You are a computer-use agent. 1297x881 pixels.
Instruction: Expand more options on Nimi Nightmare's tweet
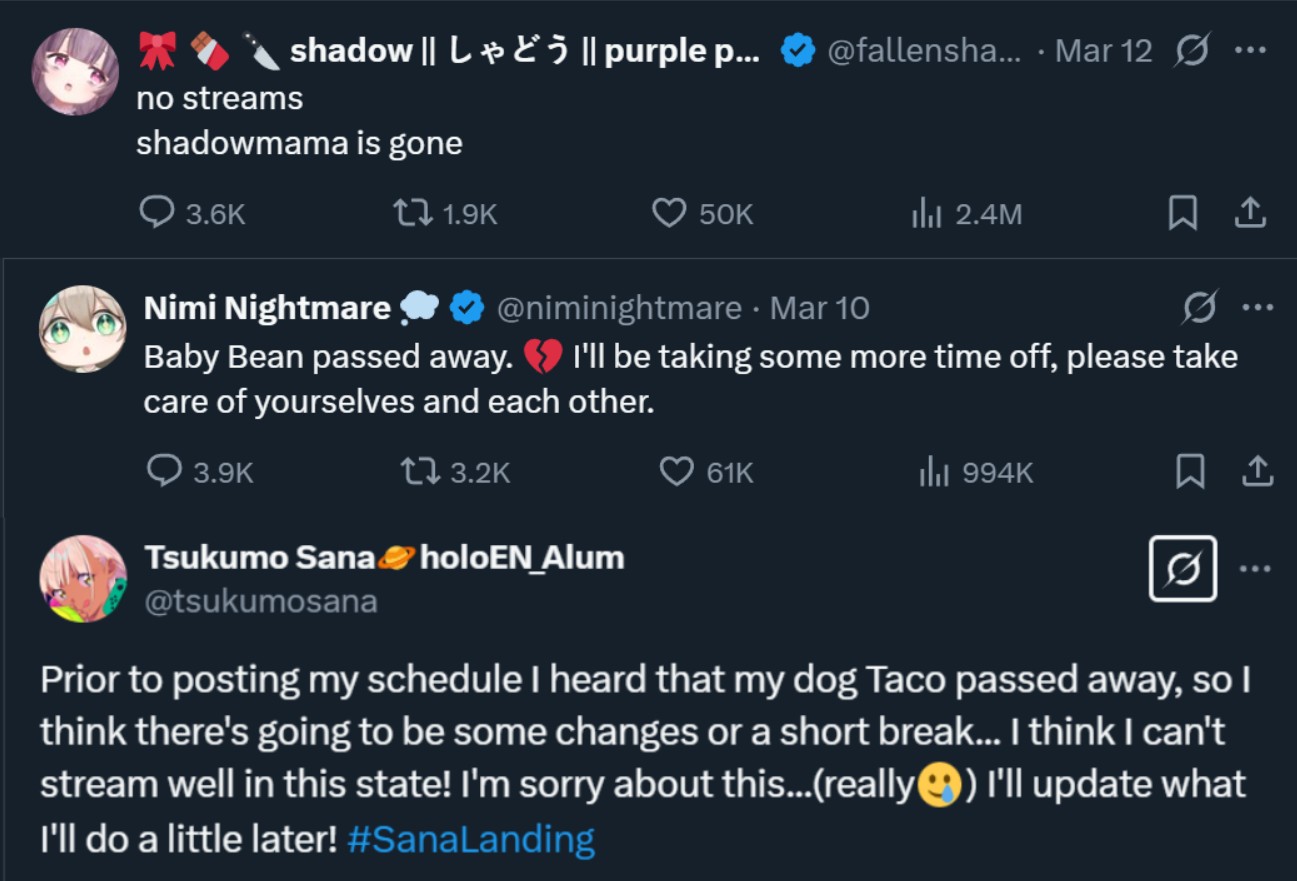tap(1257, 308)
